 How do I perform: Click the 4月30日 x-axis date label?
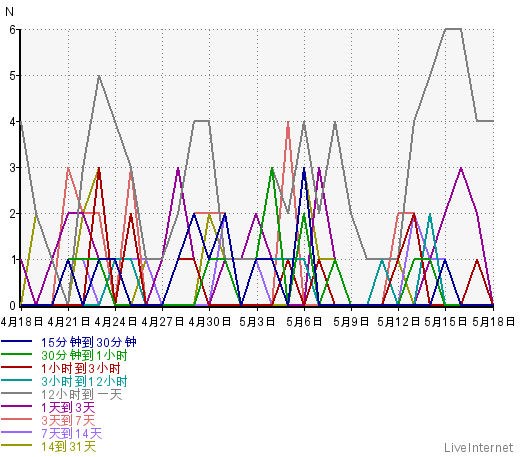(x=210, y=322)
